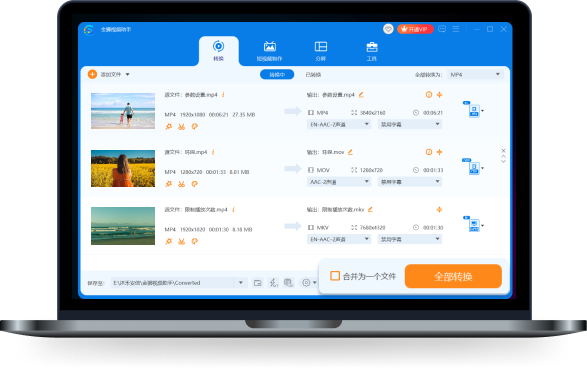
Task: Open the feedback message icon
Action: (x=442, y=29)
